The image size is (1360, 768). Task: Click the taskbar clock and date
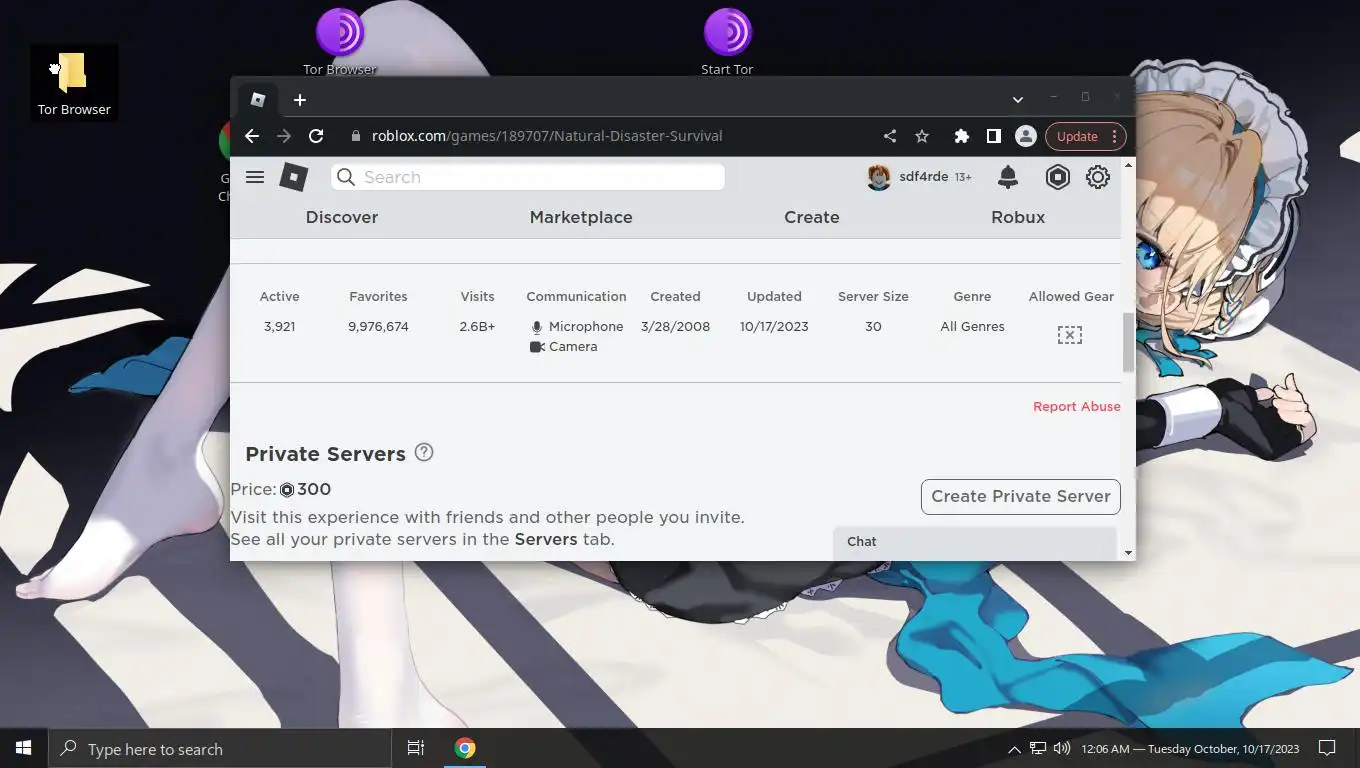point(1190,749)
